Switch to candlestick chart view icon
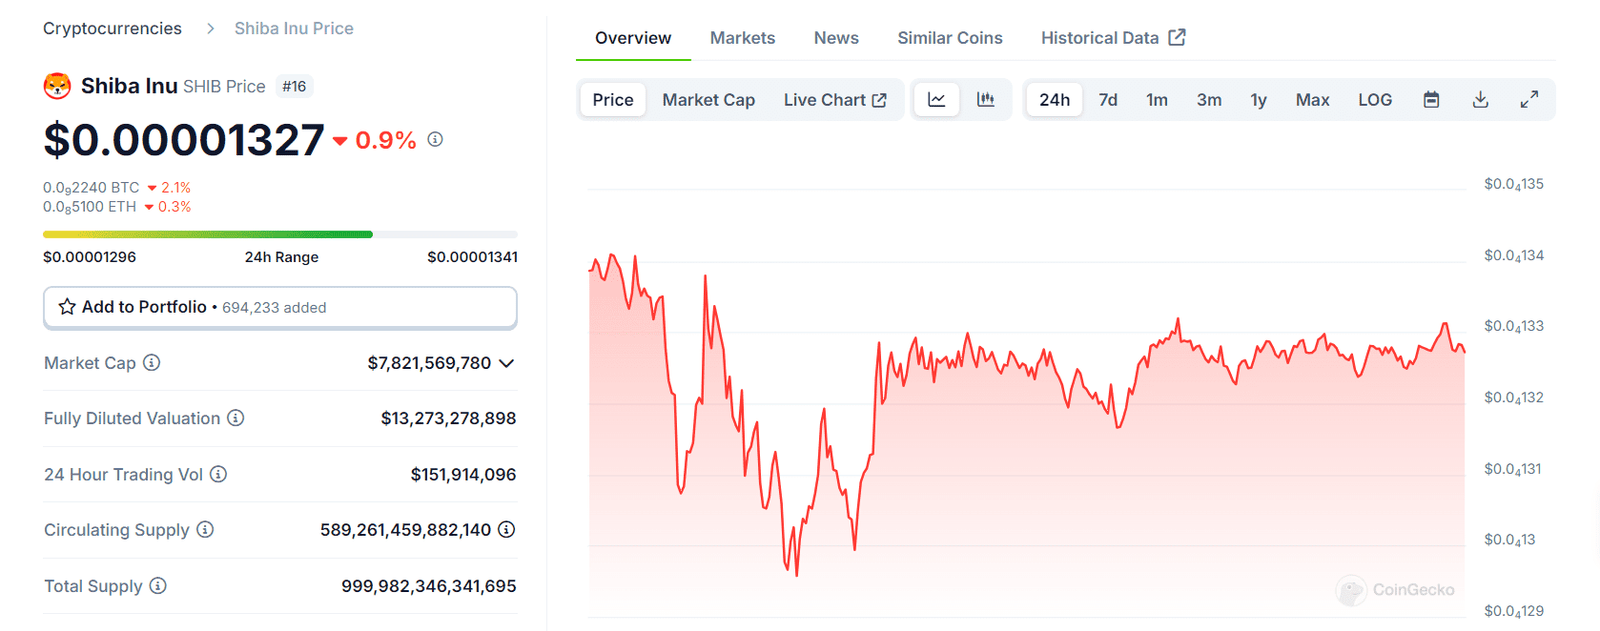This screenshot has height=631, width=1600. pyautogui.click(x=986, y=100)
